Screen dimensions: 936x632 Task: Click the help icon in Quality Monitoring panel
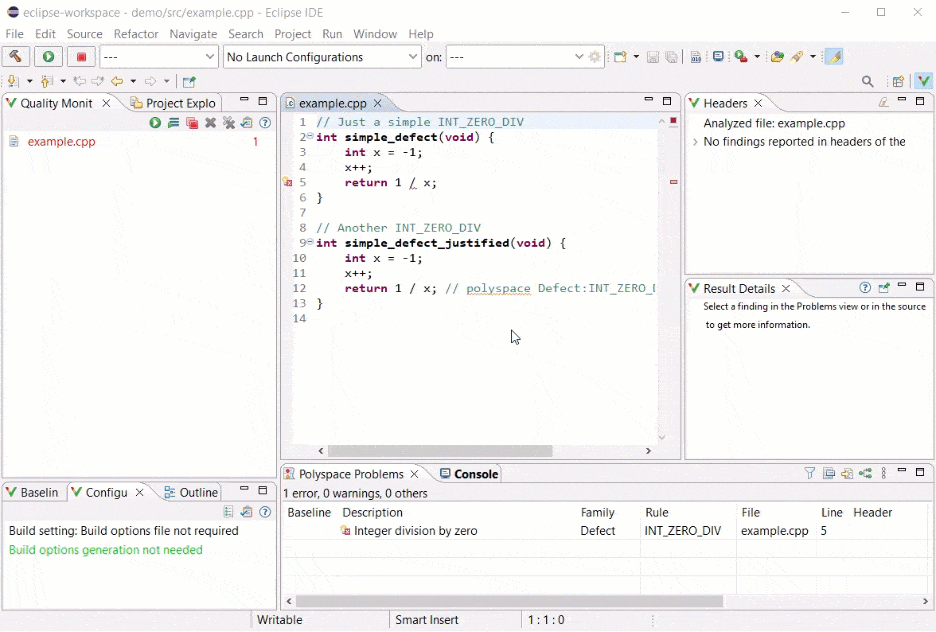tap(265, 123)
